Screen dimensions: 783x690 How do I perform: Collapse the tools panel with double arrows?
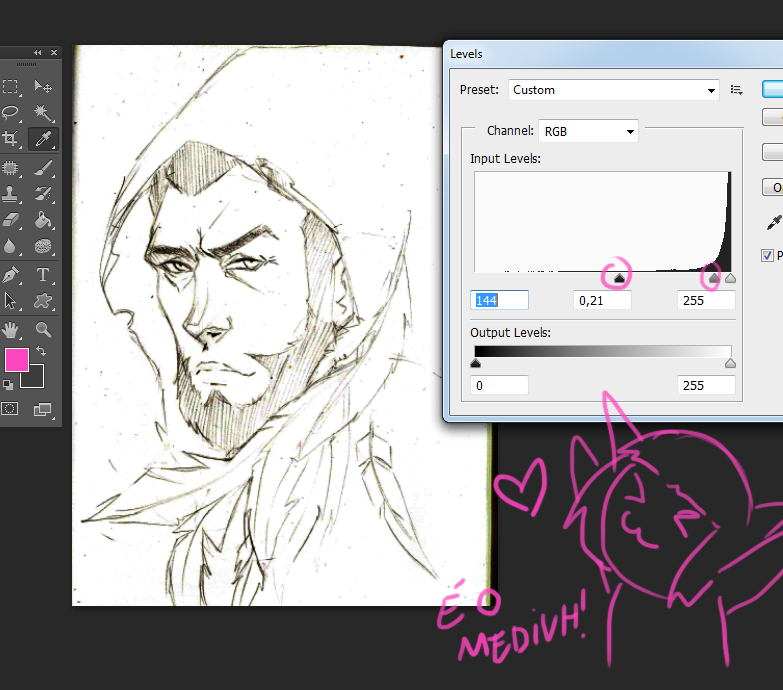point(38,52)
